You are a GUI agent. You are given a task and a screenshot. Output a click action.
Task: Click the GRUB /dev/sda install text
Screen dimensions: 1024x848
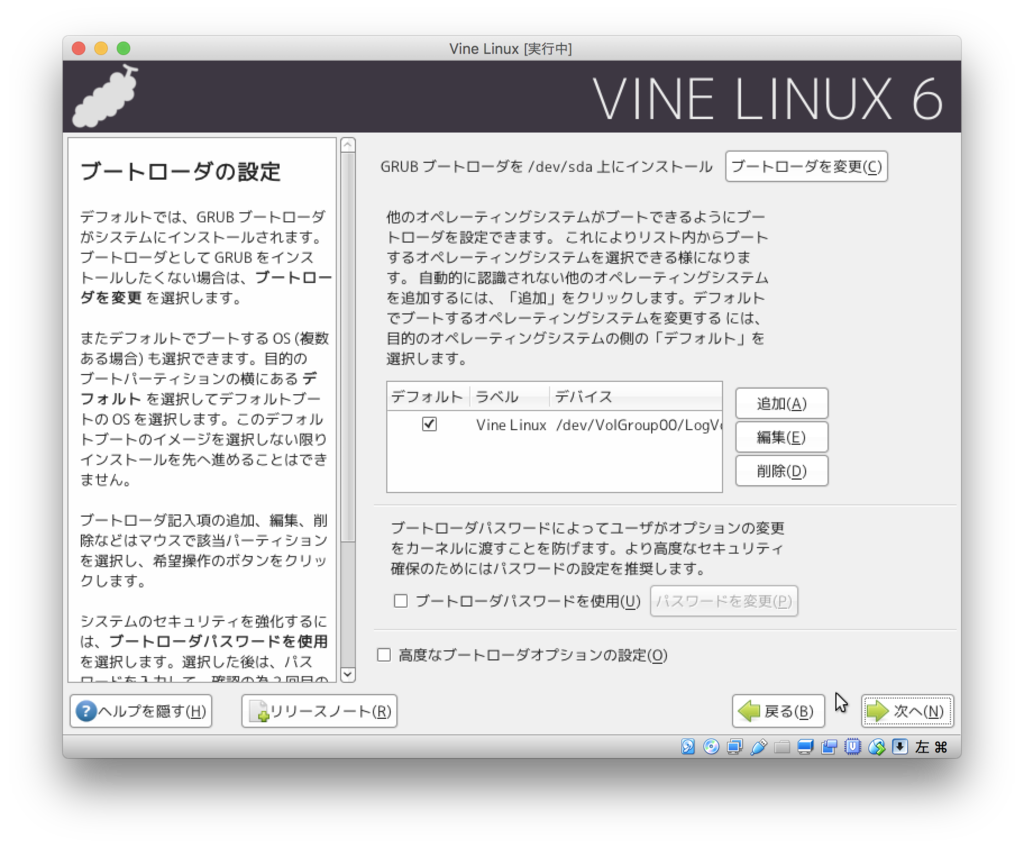[x=546, y=167]
